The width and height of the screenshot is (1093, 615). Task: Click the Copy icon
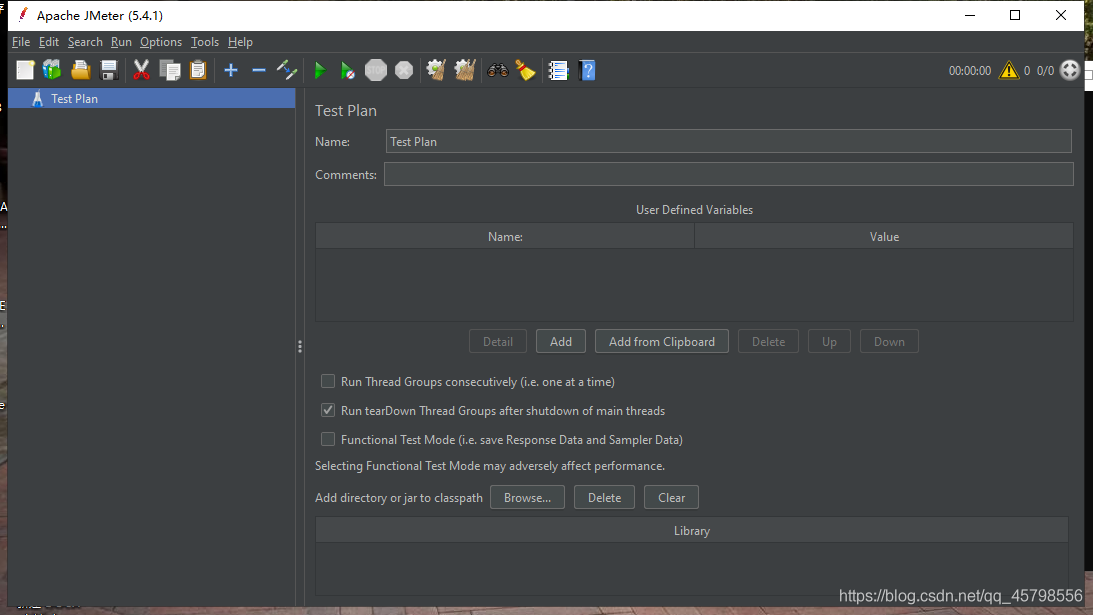170,70
